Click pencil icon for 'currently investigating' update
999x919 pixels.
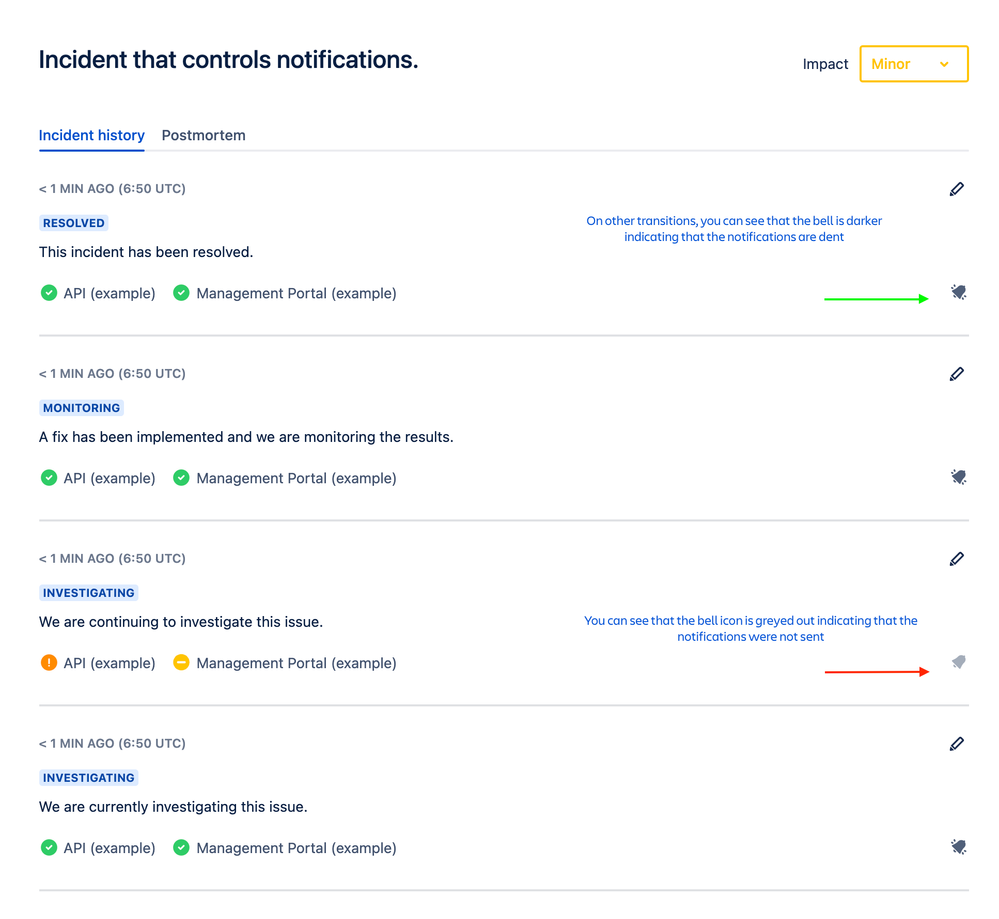pyautogui.click(x=957, y=744)
